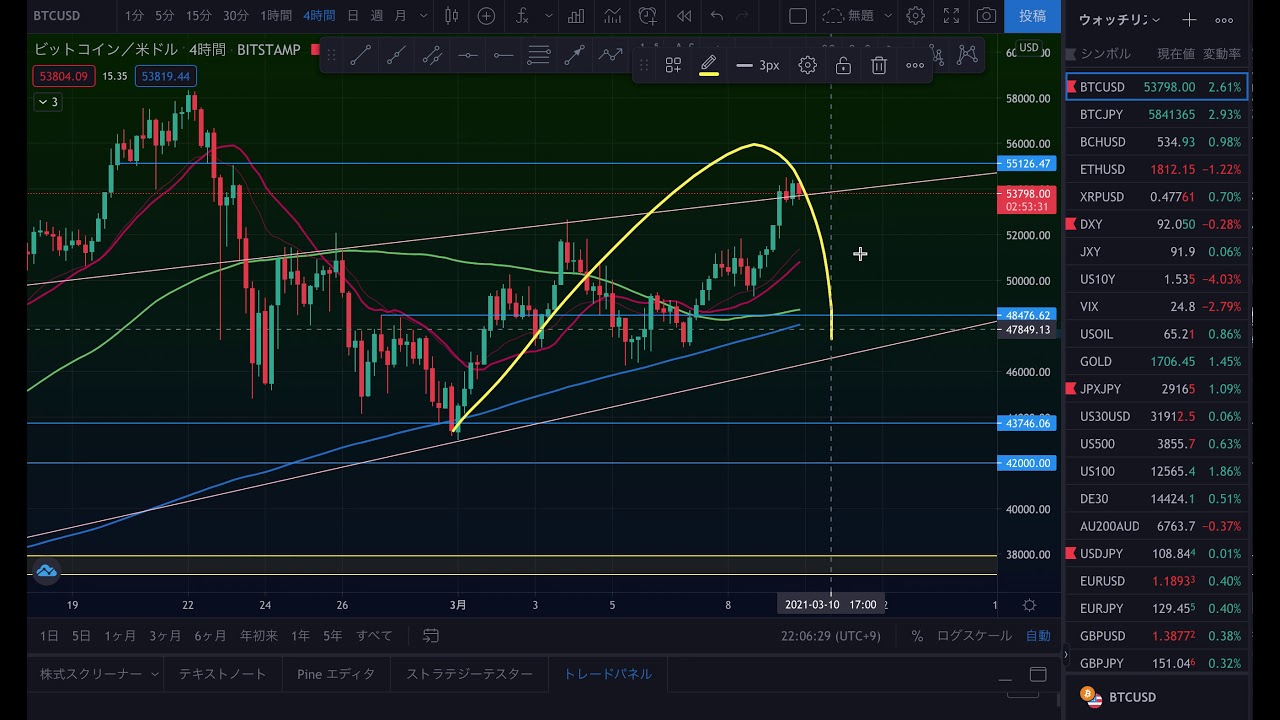Screen dimensions: 1280x720
Task: Undo the last chart action
Action: (x=716, y=16)
